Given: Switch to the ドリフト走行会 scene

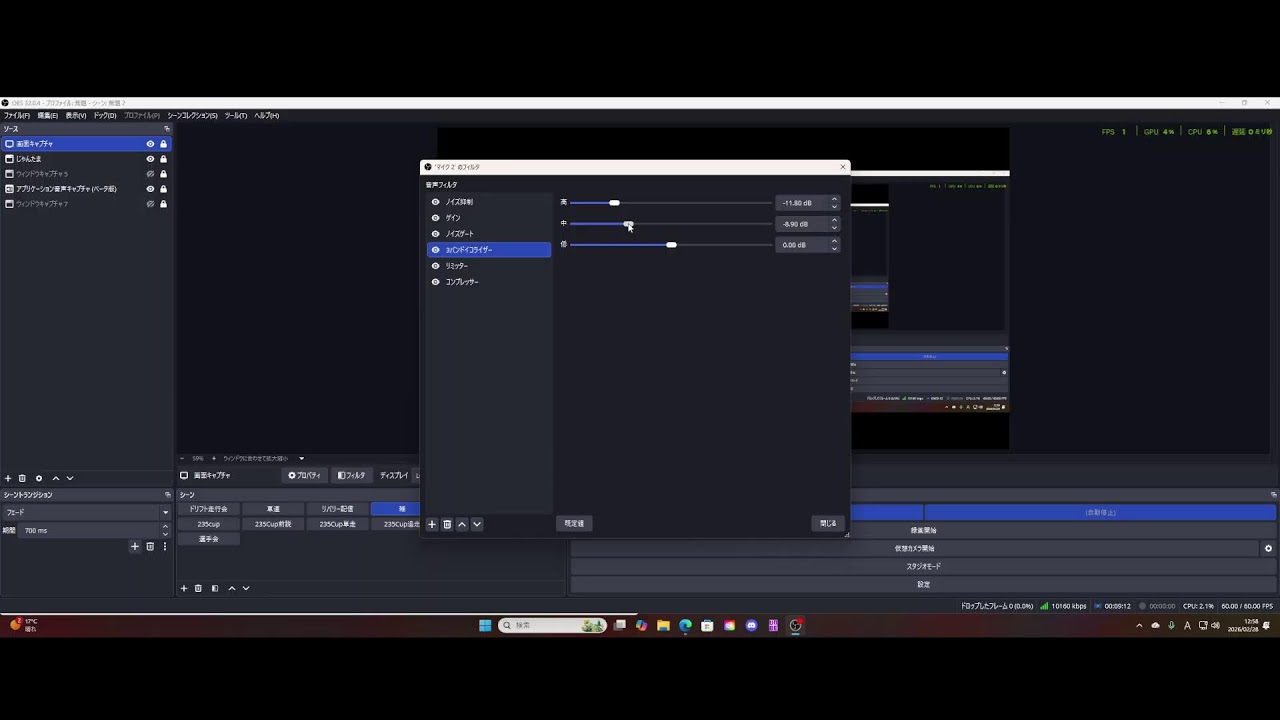Looking at the screenshot, I should [x=209, y=509].
